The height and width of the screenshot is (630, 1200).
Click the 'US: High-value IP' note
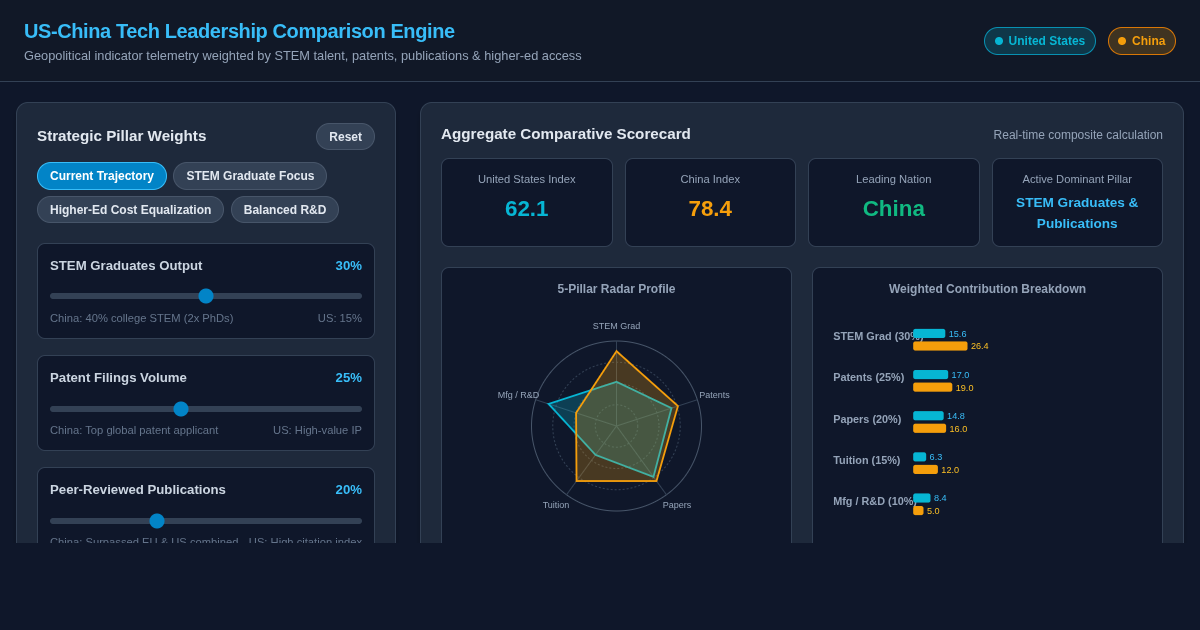click(x=318, y=430)
